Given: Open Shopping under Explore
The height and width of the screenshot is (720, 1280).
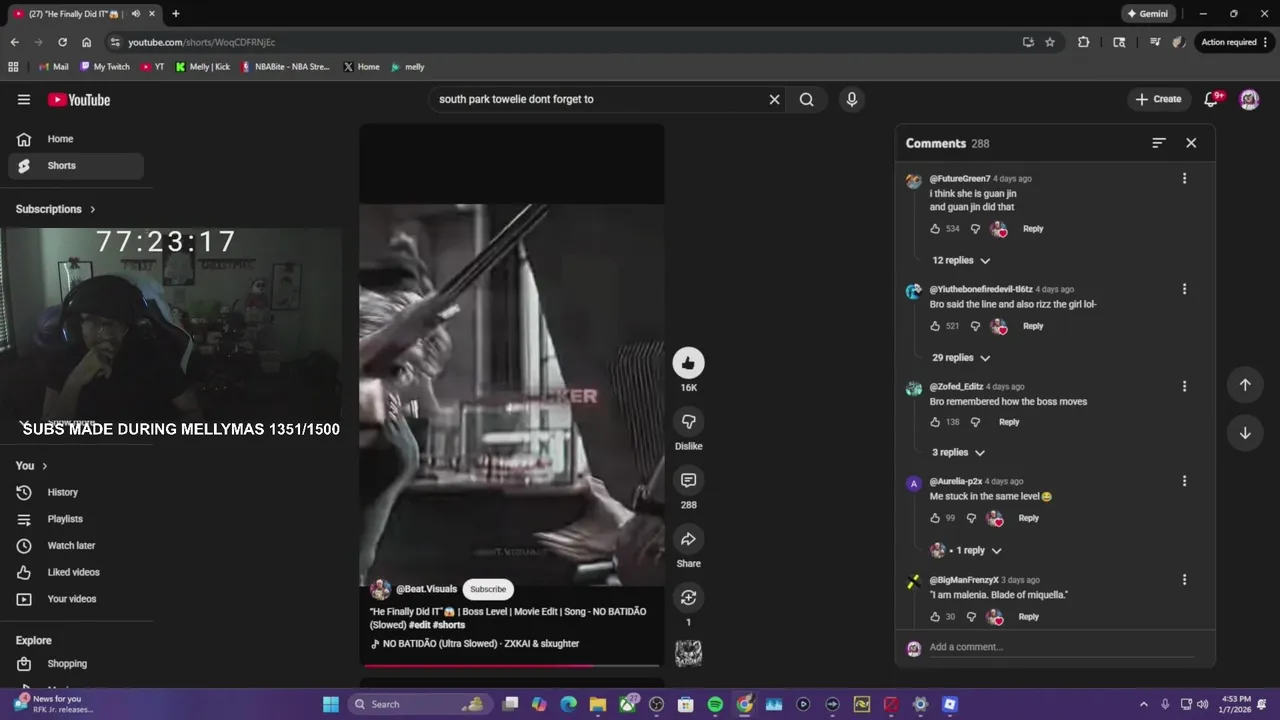Looking at the screenshot, I should (76, 664).
